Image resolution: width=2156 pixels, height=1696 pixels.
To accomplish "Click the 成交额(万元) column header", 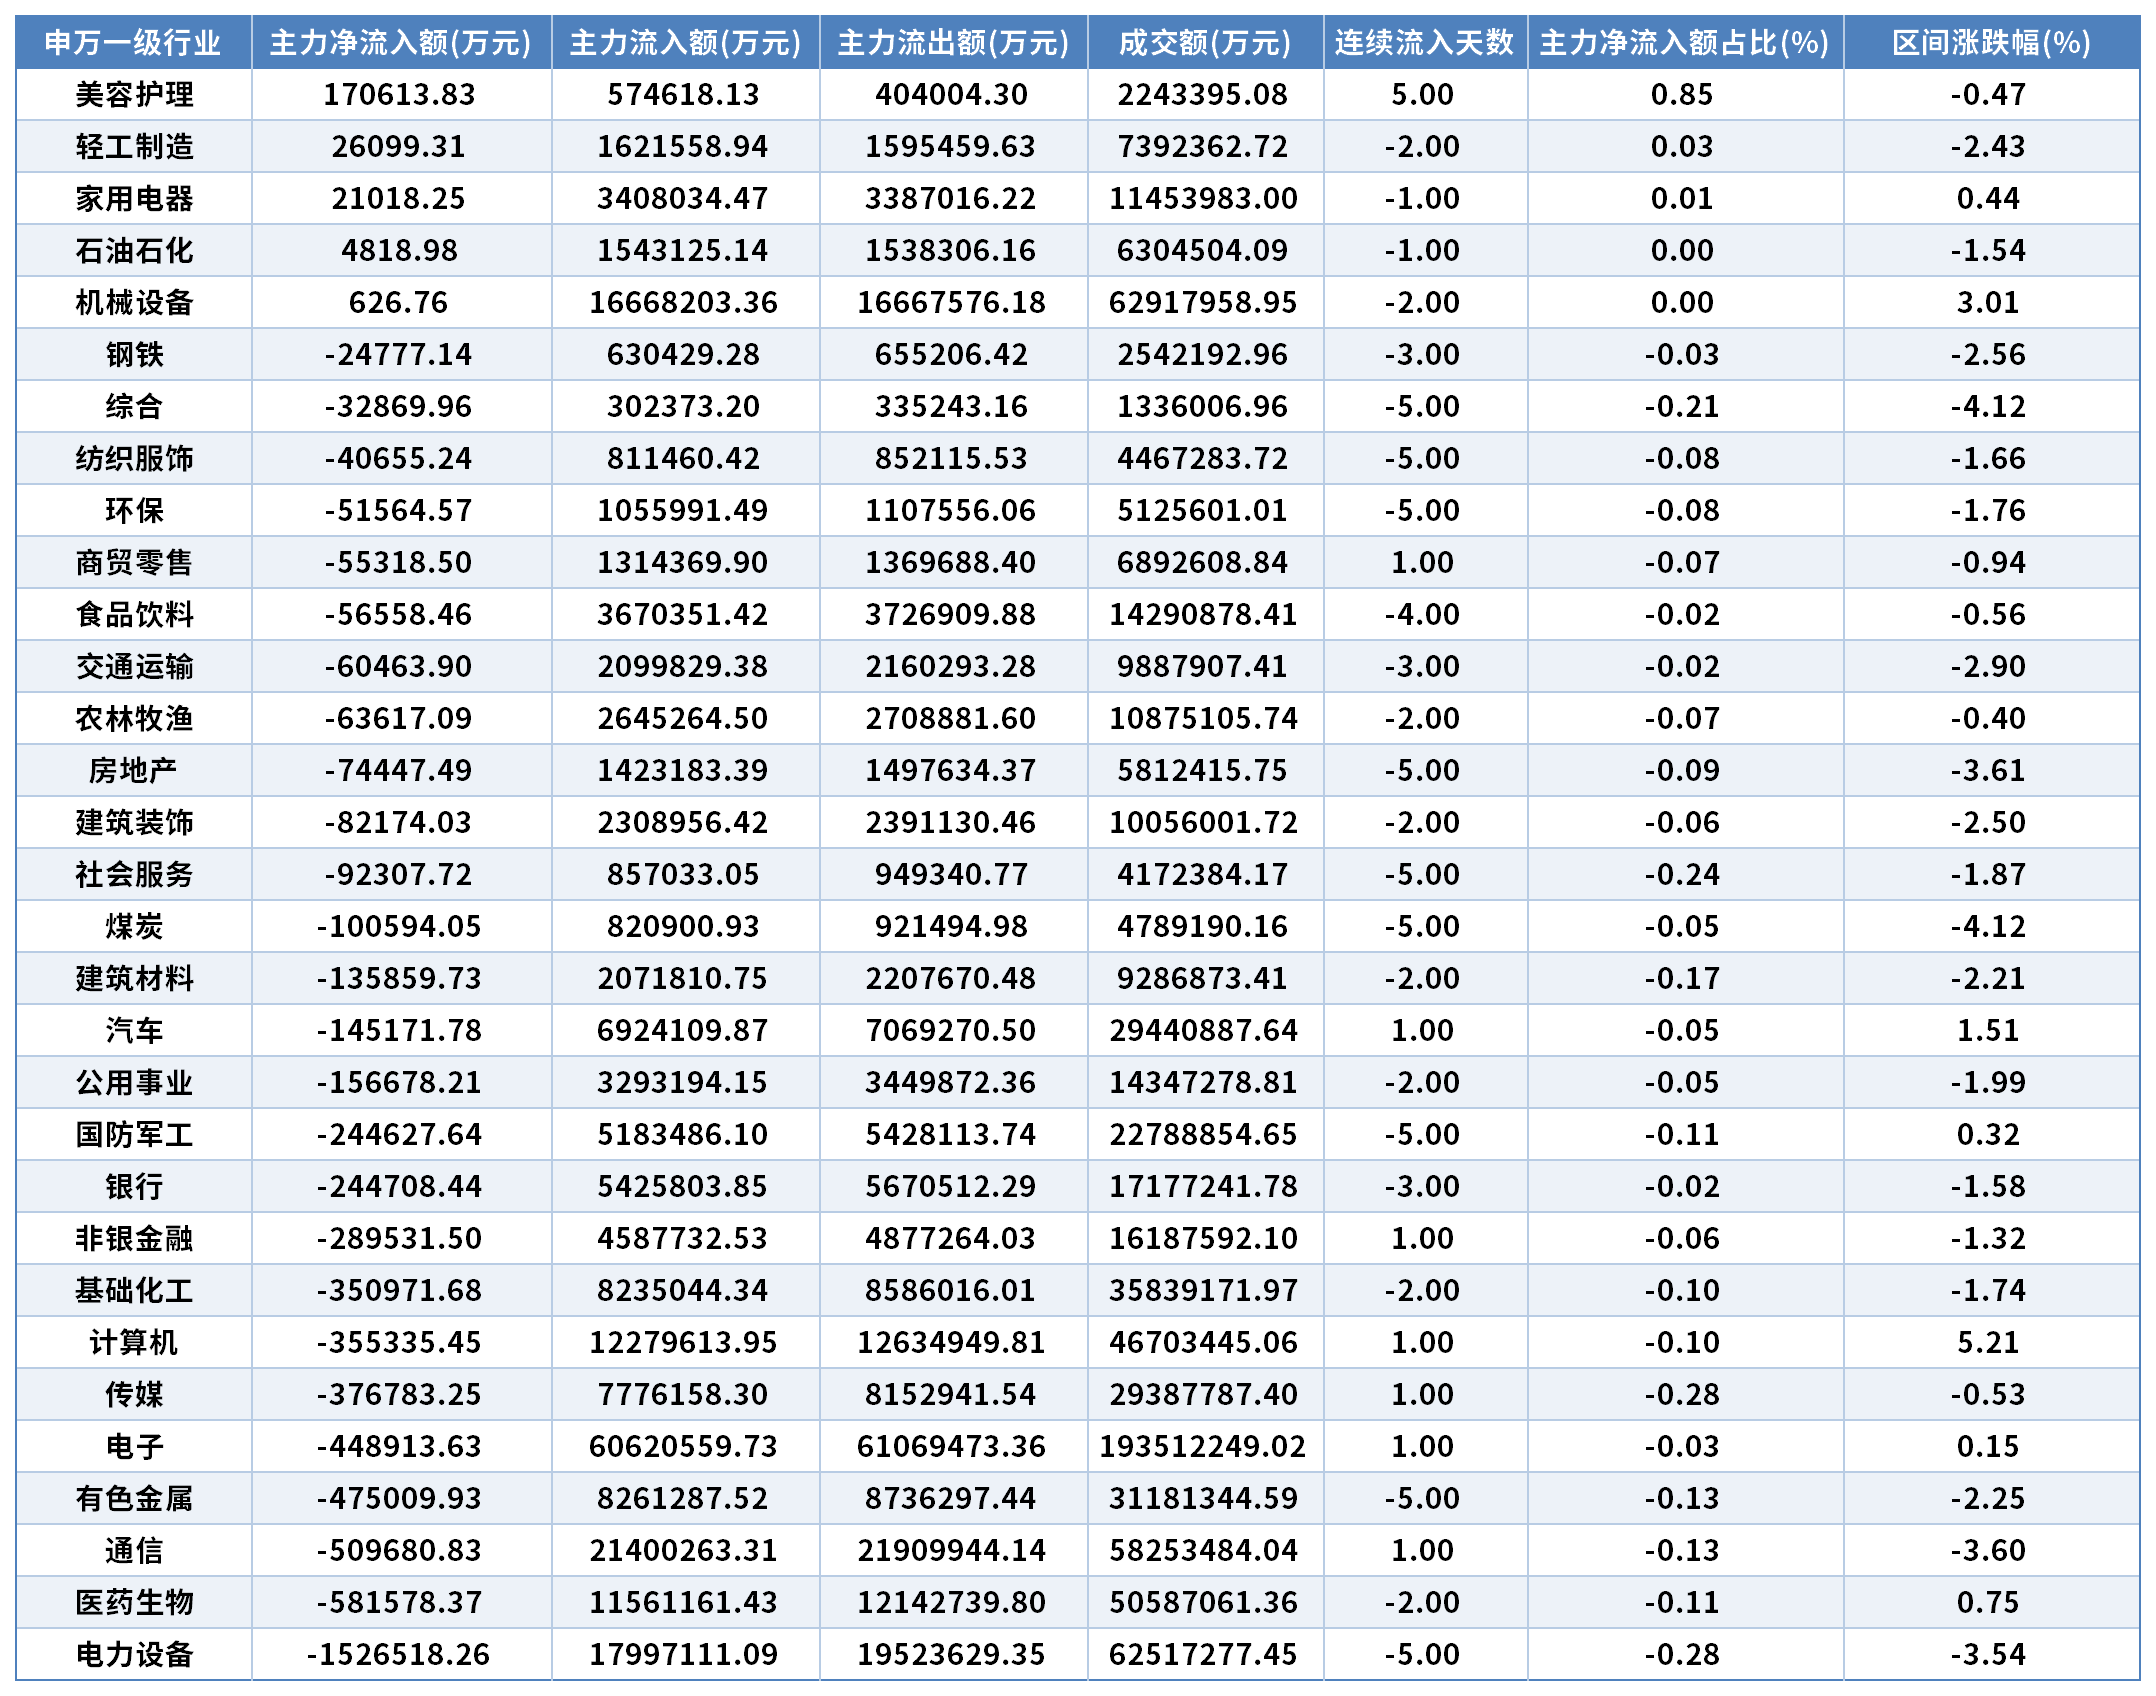I will pyautogui.click(x=1205, y=43).
